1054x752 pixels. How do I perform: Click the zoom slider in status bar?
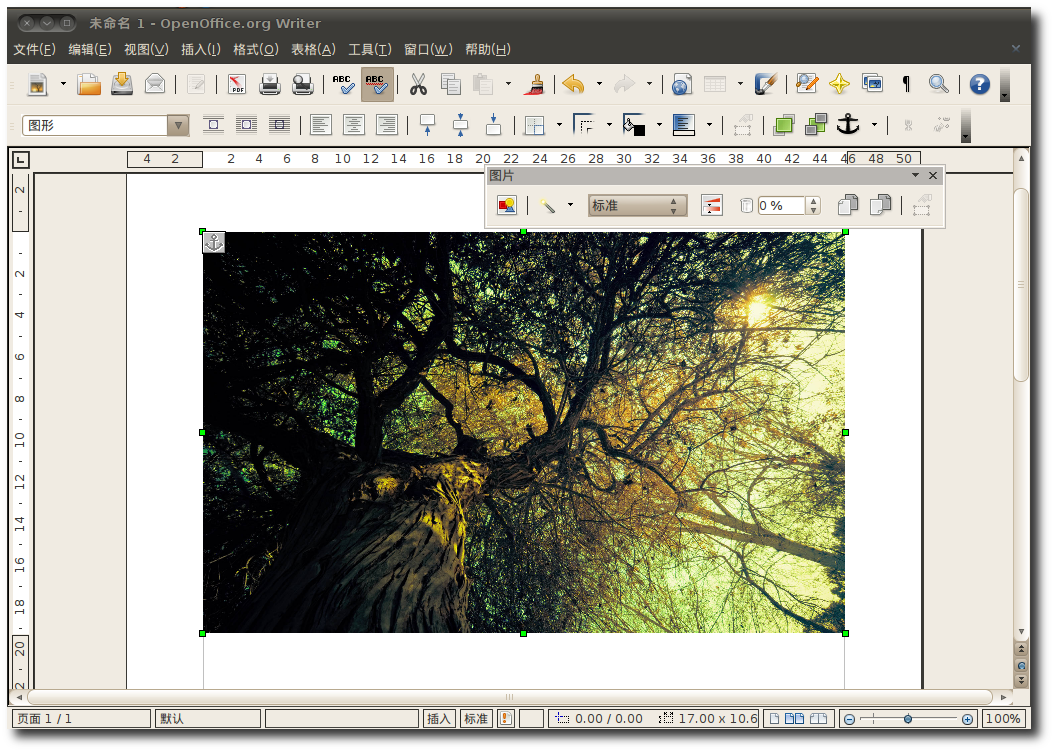click(x=907, y=719)
